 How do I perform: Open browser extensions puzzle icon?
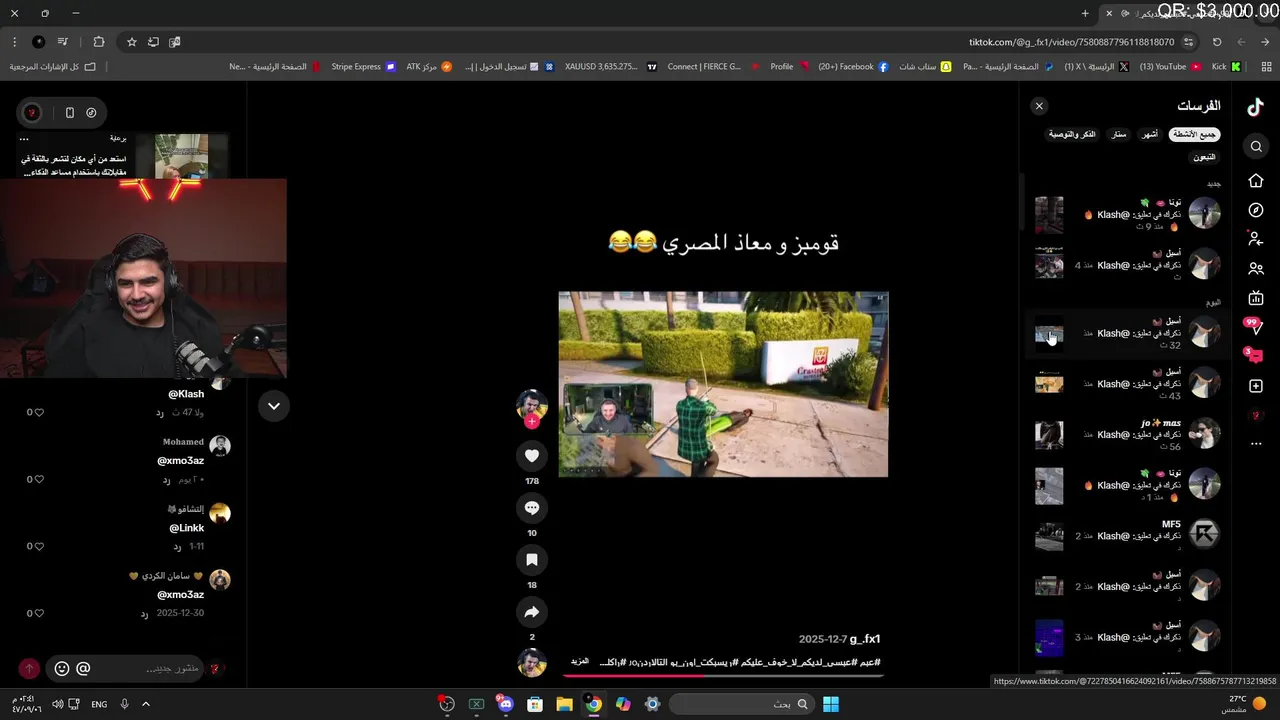pos(98,42)
